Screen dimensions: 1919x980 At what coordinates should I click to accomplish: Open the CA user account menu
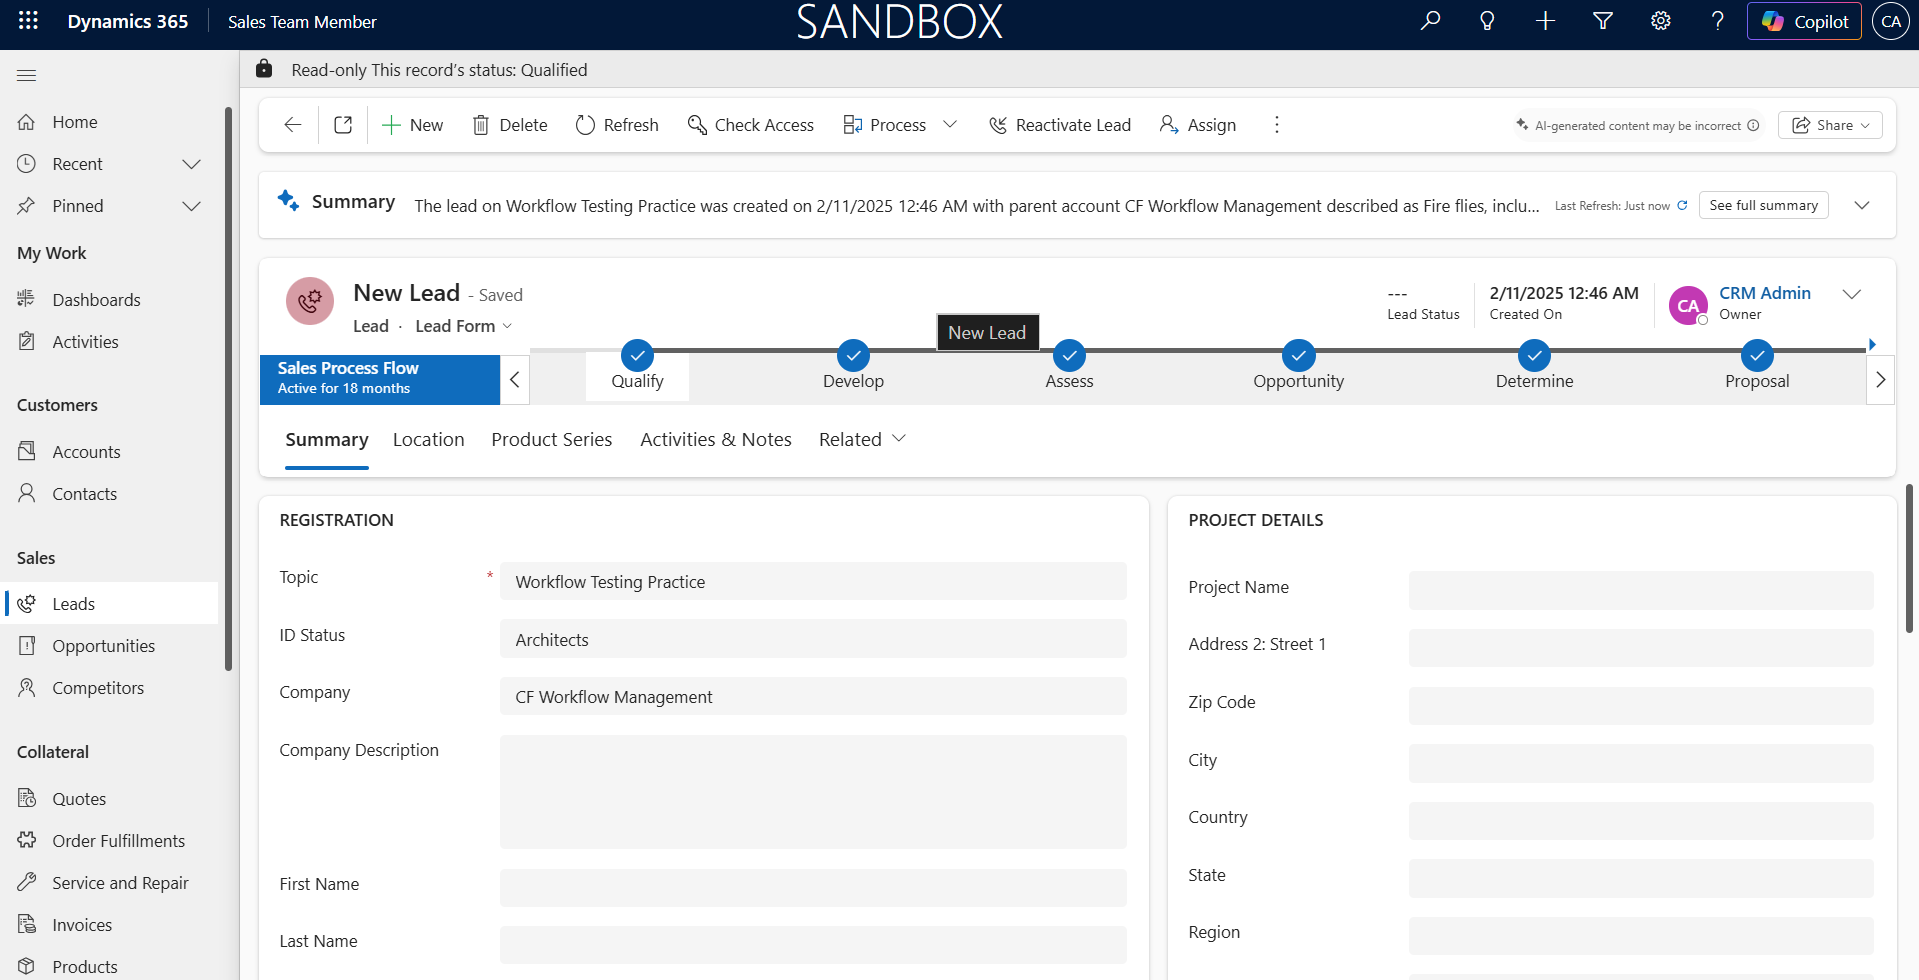(x=1890, y=21)
